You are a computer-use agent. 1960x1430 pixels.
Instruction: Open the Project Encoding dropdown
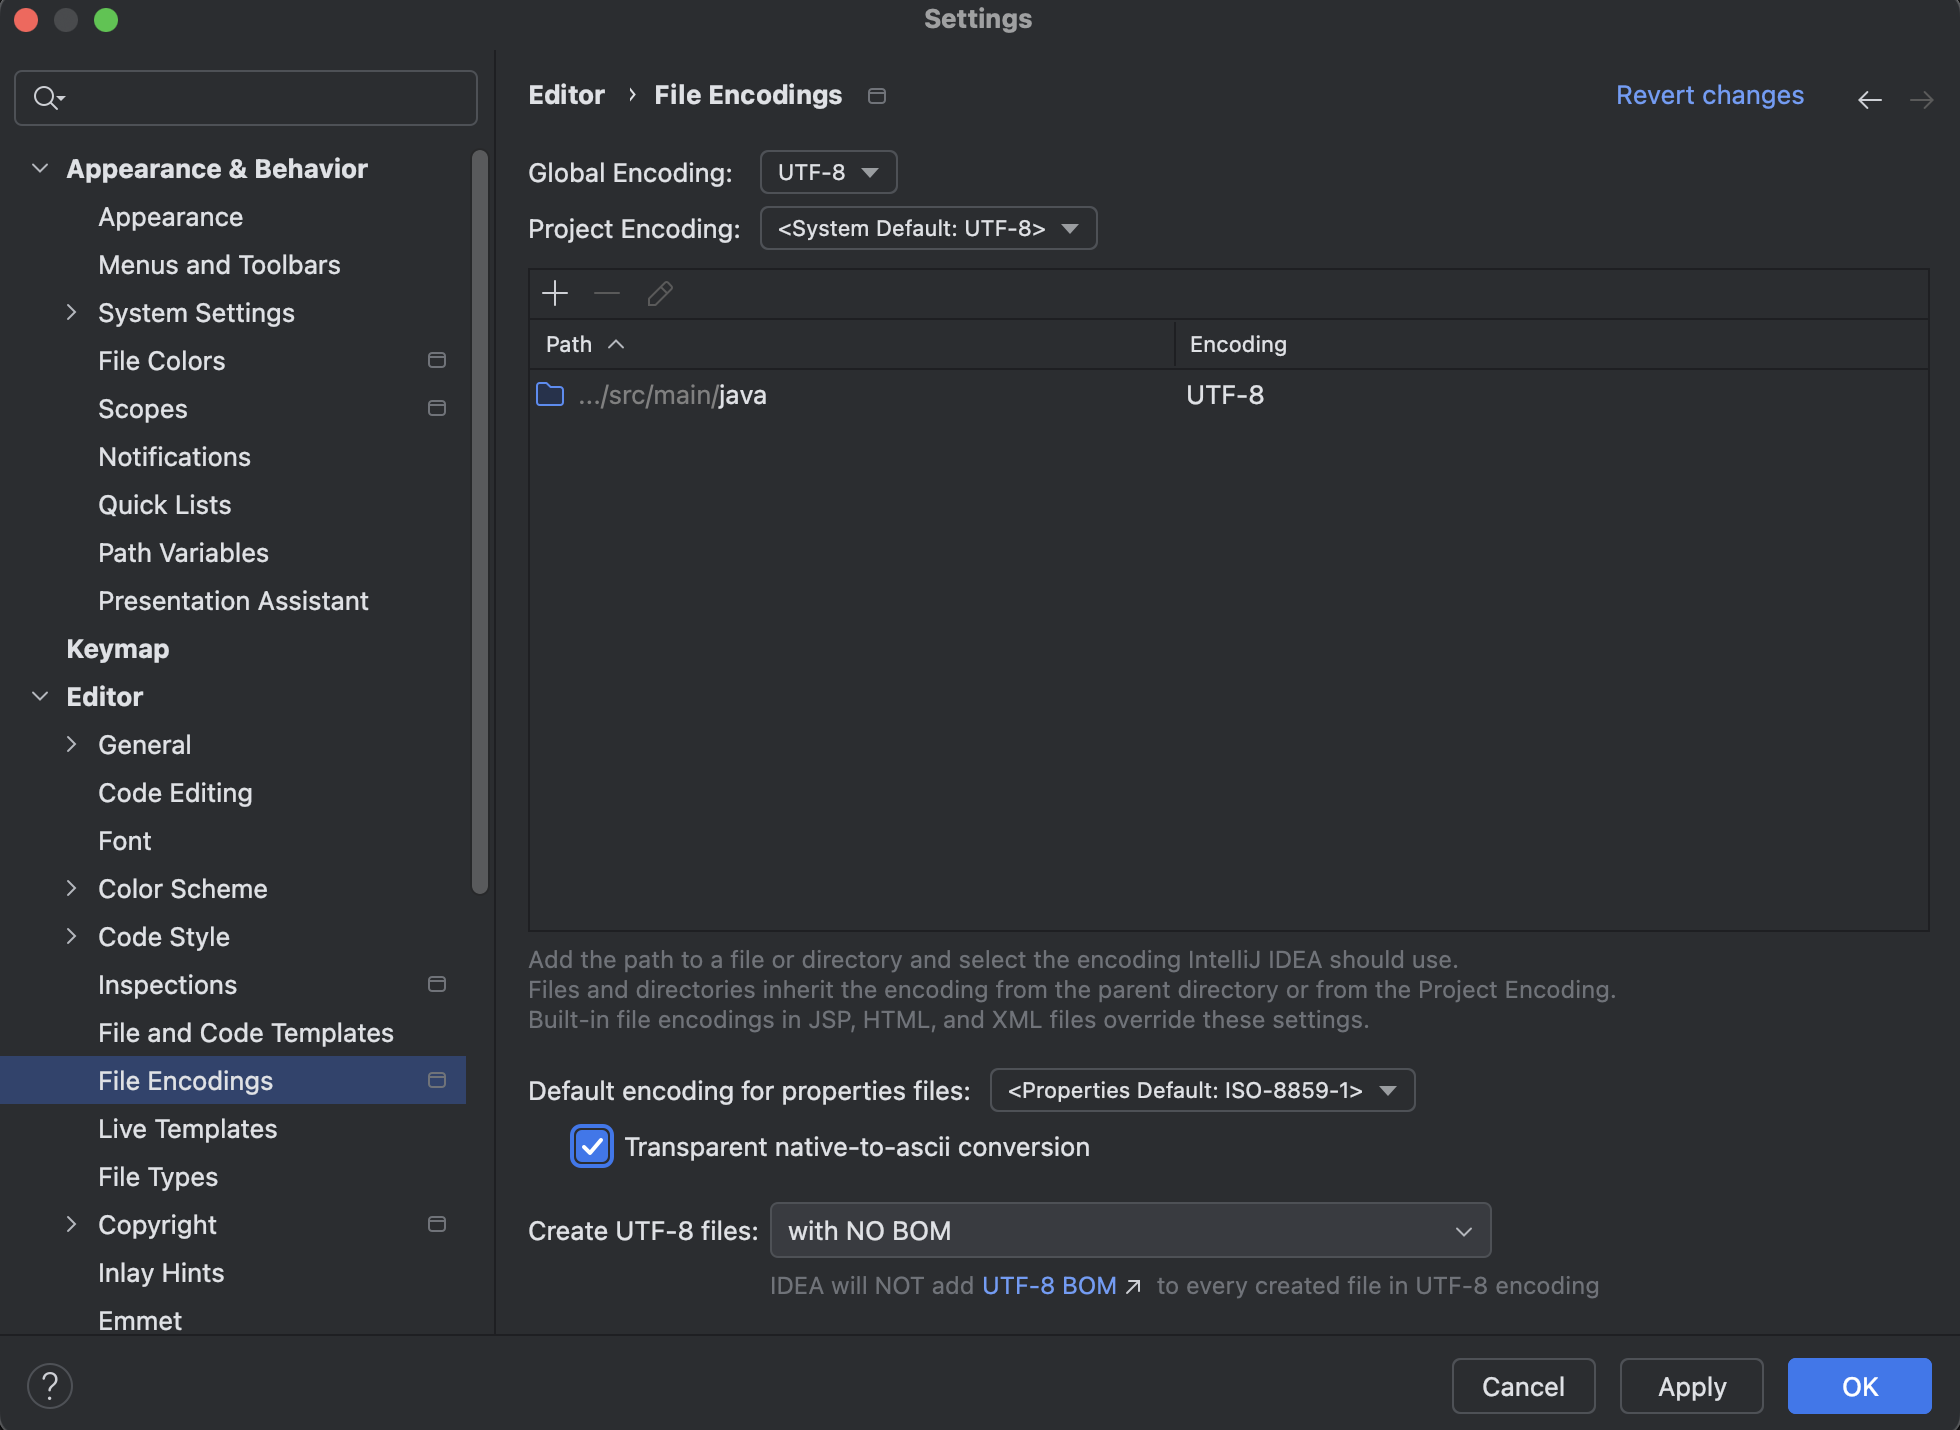[927, 228]
